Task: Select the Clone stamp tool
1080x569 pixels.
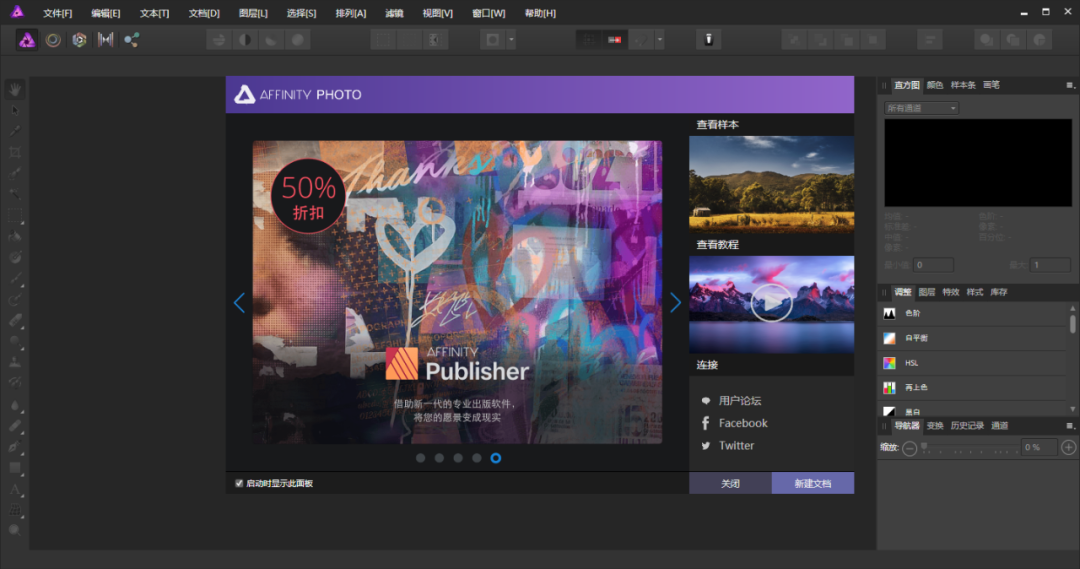Action: 14,362
